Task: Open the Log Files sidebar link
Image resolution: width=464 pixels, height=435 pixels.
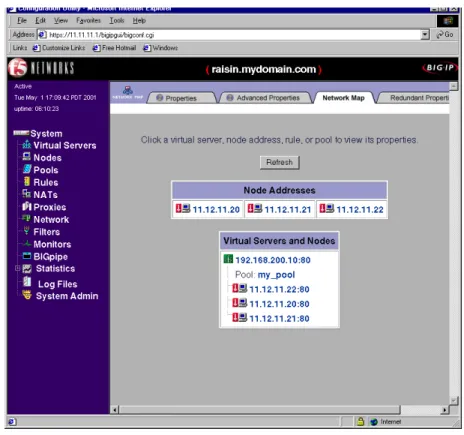Action: point(57,284)
